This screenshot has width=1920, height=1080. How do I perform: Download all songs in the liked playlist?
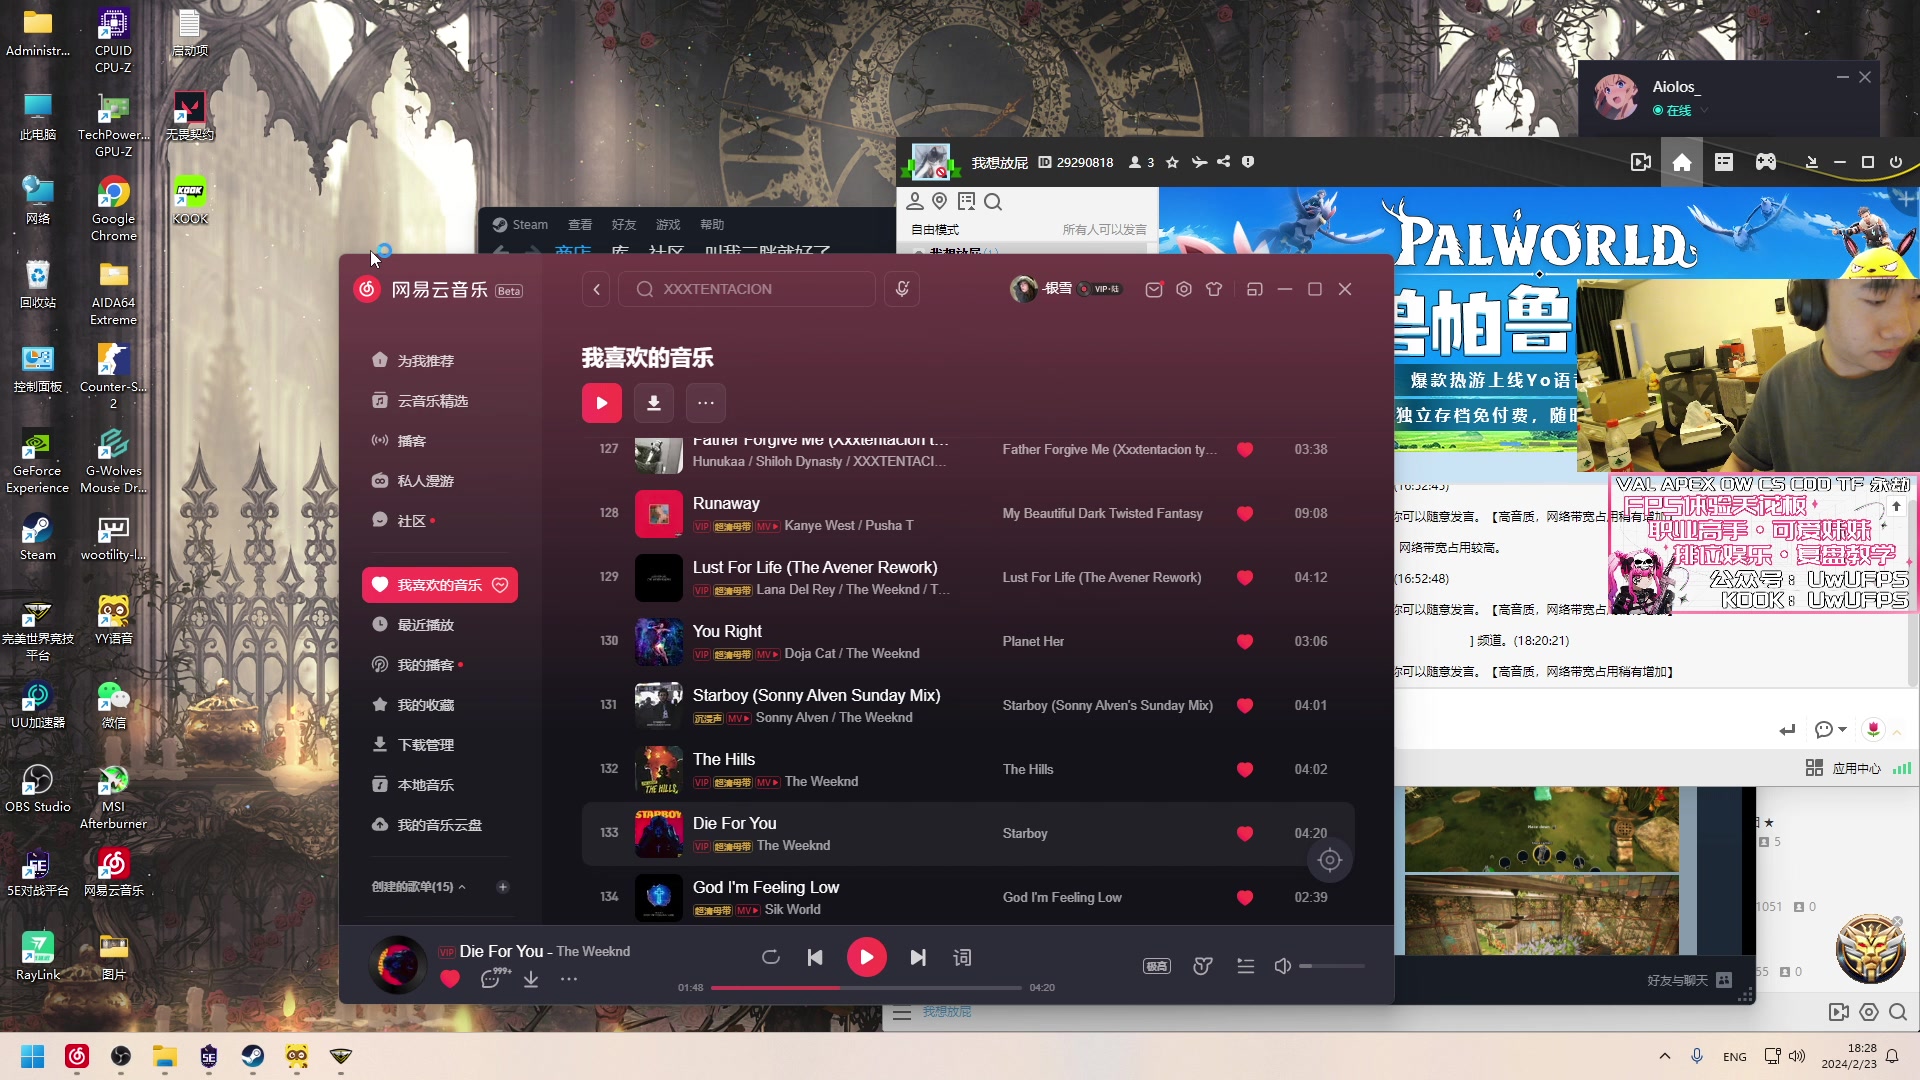point(654,403)
